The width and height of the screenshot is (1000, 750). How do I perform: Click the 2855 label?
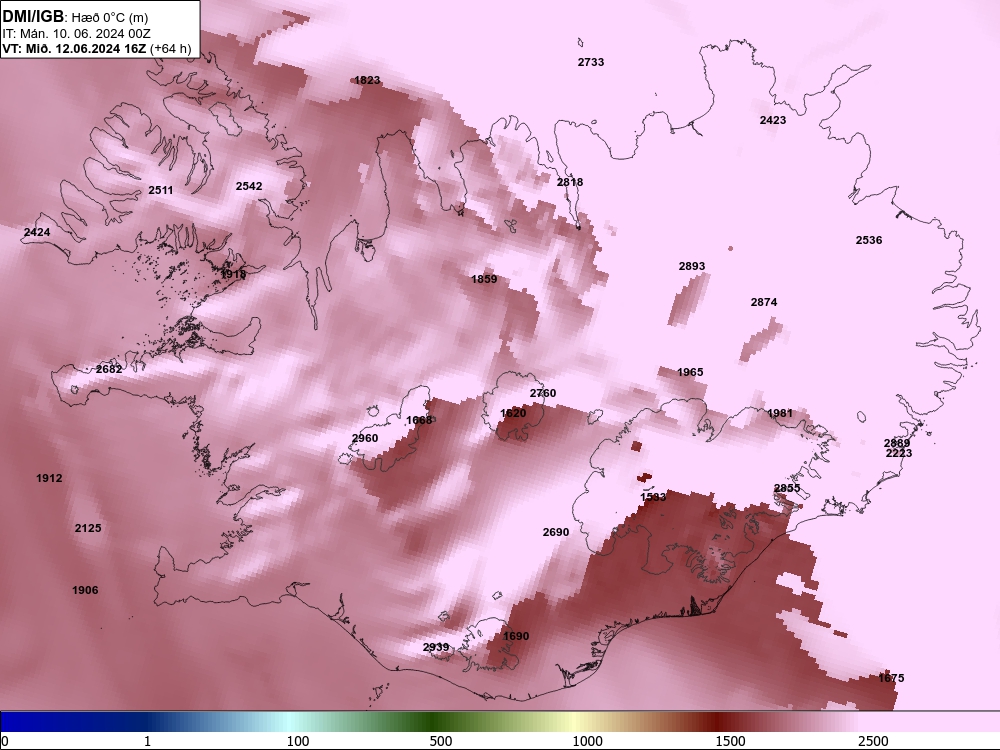pyautogui.click(x=786, y=488)
